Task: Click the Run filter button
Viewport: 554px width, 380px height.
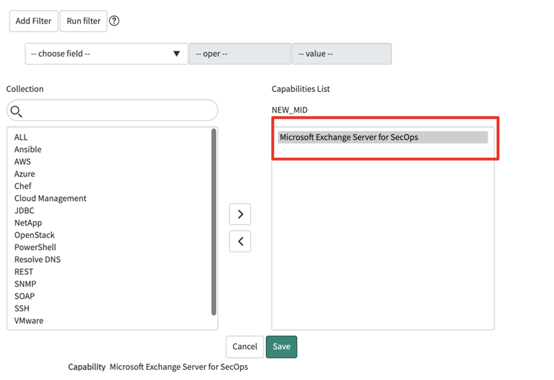Action: click(83, 21)
